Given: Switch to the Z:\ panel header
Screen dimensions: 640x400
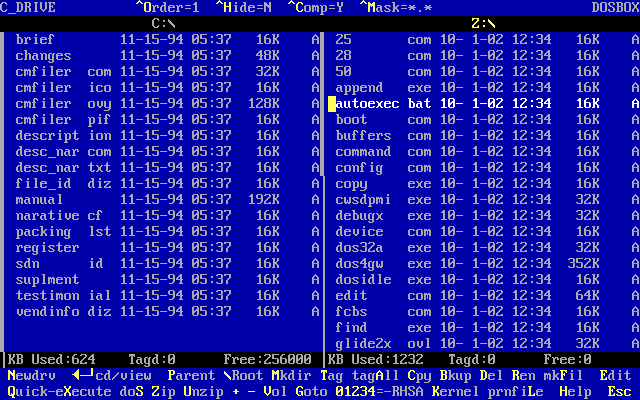Looking at the screenshot, I should (x=483, y=22).
